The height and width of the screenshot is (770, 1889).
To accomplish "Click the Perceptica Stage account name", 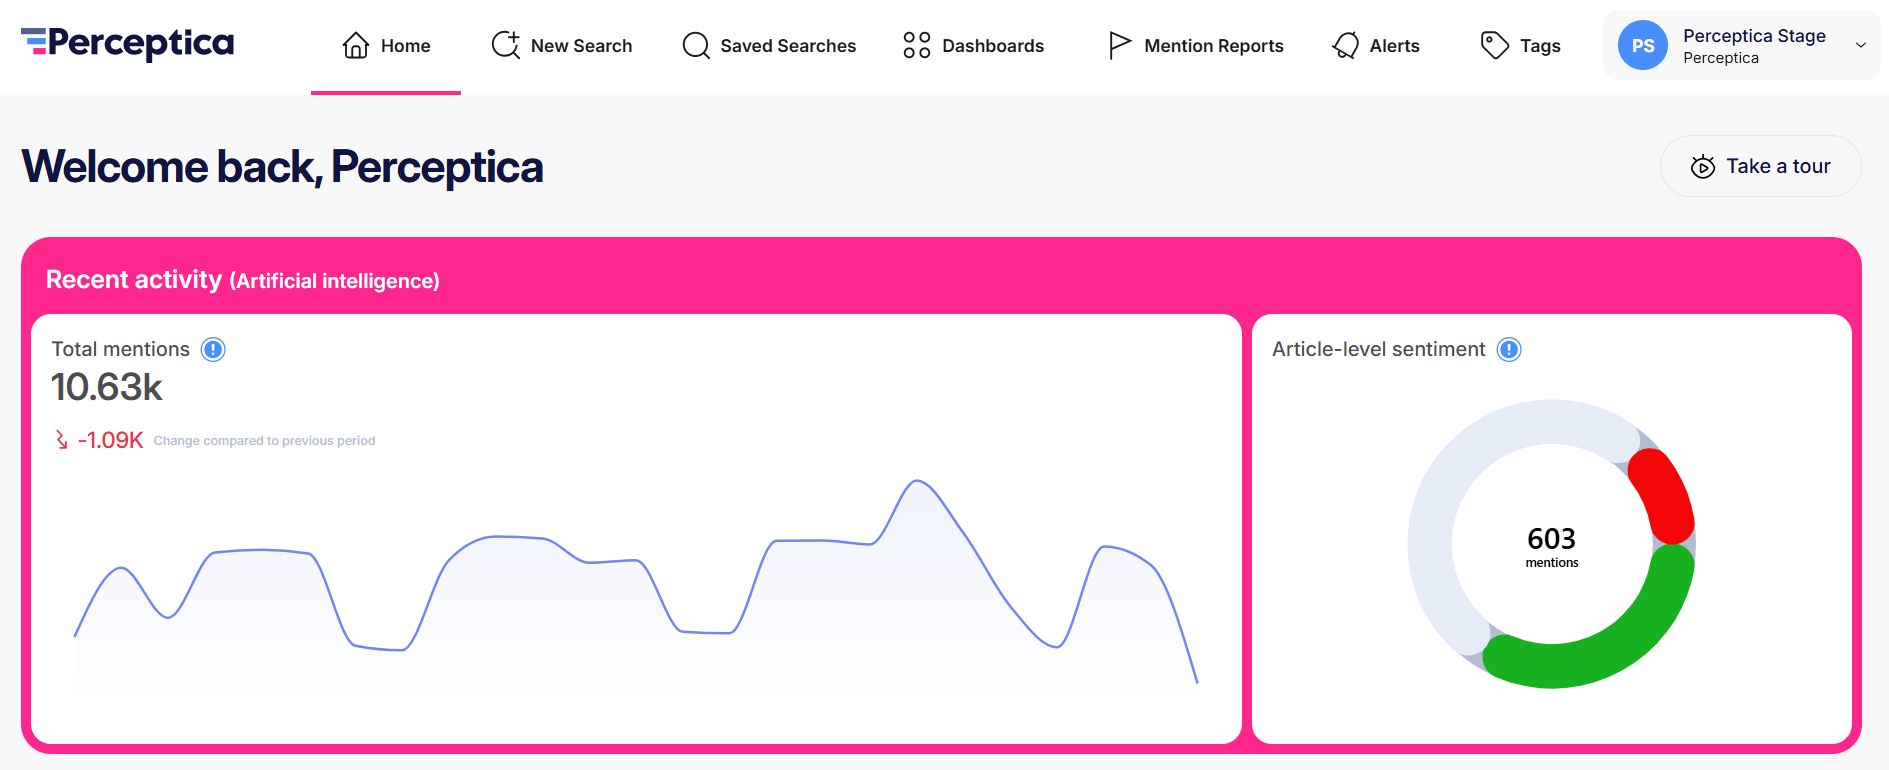I will pyautogui.click(x=1754, y=36).
